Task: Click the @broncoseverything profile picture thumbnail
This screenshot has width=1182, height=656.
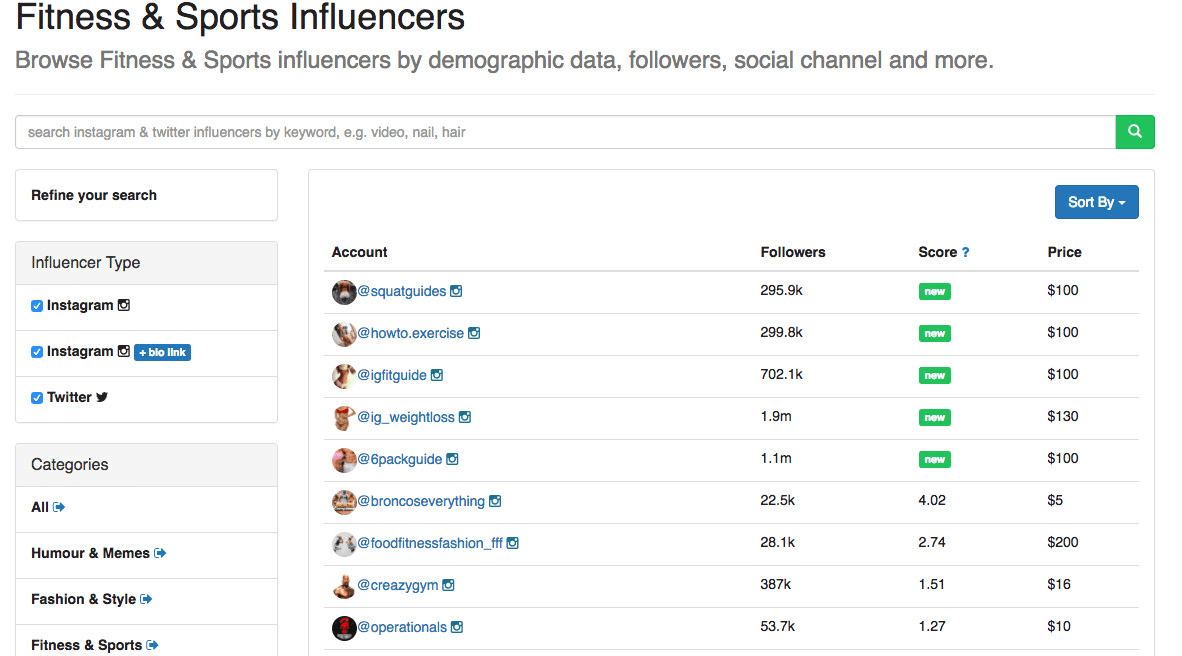Action: pos(344,501)
